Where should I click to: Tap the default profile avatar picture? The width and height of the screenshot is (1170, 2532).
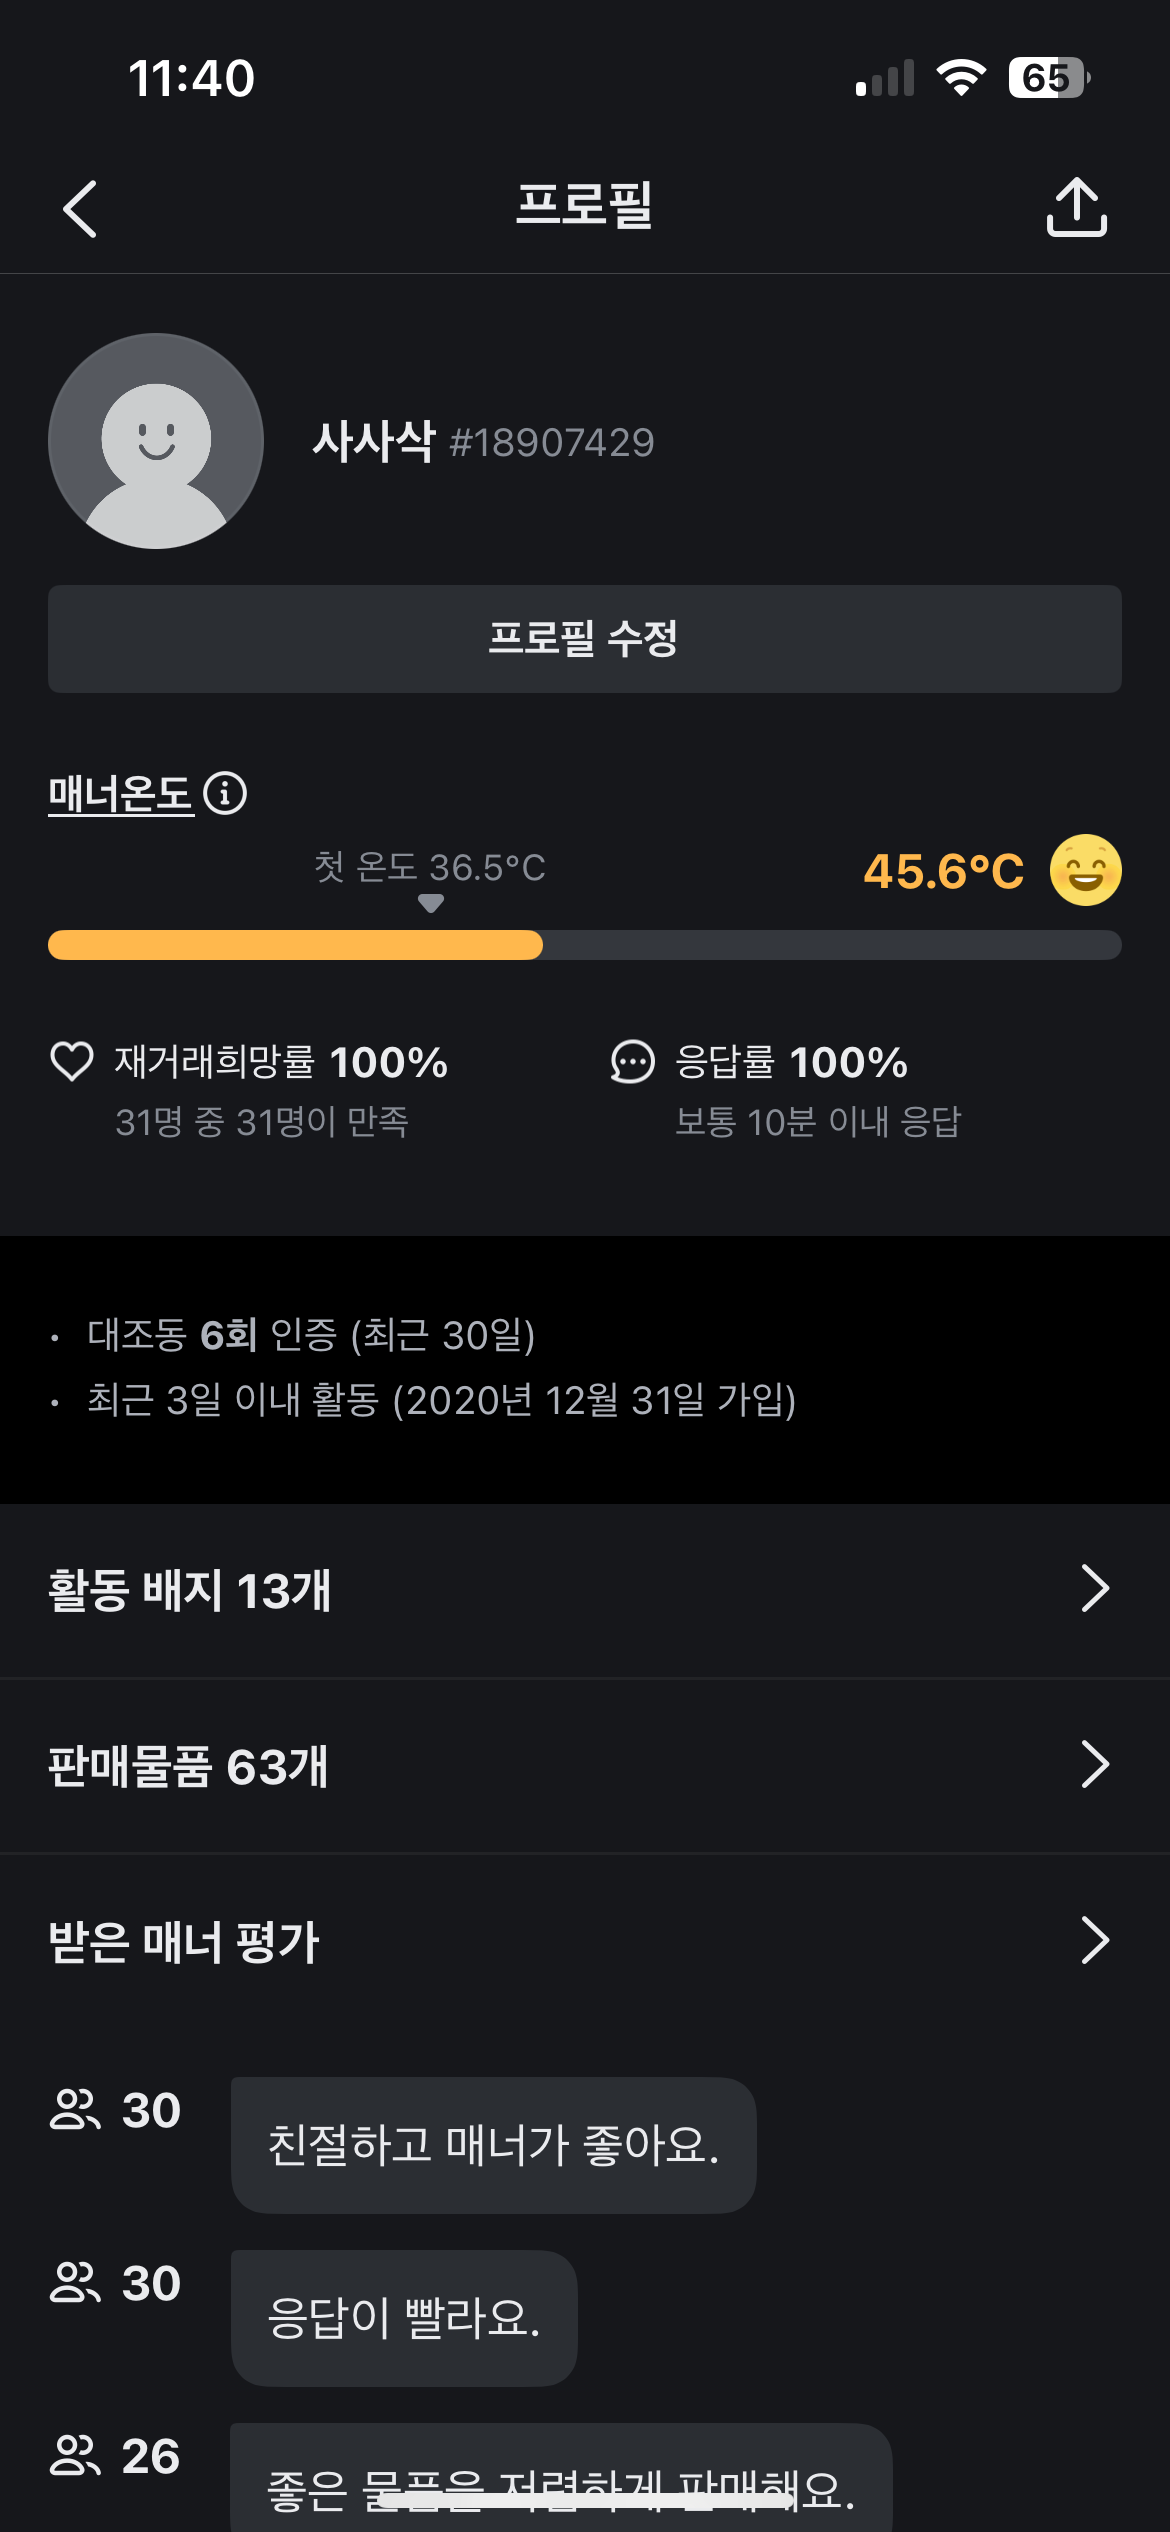156,441
